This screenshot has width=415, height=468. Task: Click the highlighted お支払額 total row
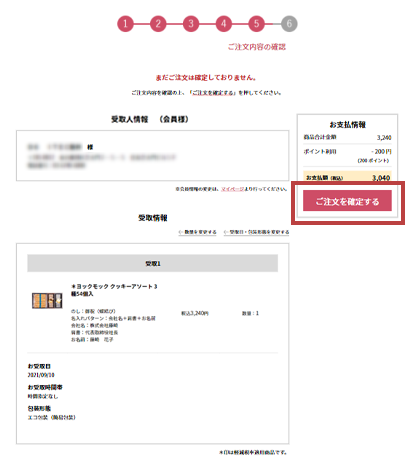pyautogui.click(x=347, y=177)
